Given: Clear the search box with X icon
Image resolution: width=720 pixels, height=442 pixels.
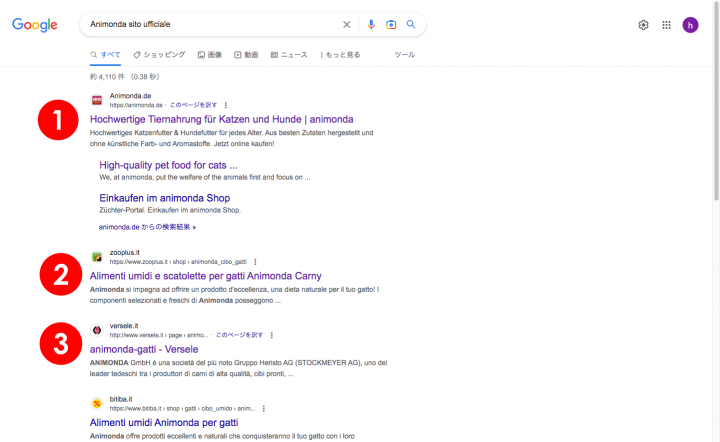Looking at the screenshot, I should coord(347,25).
